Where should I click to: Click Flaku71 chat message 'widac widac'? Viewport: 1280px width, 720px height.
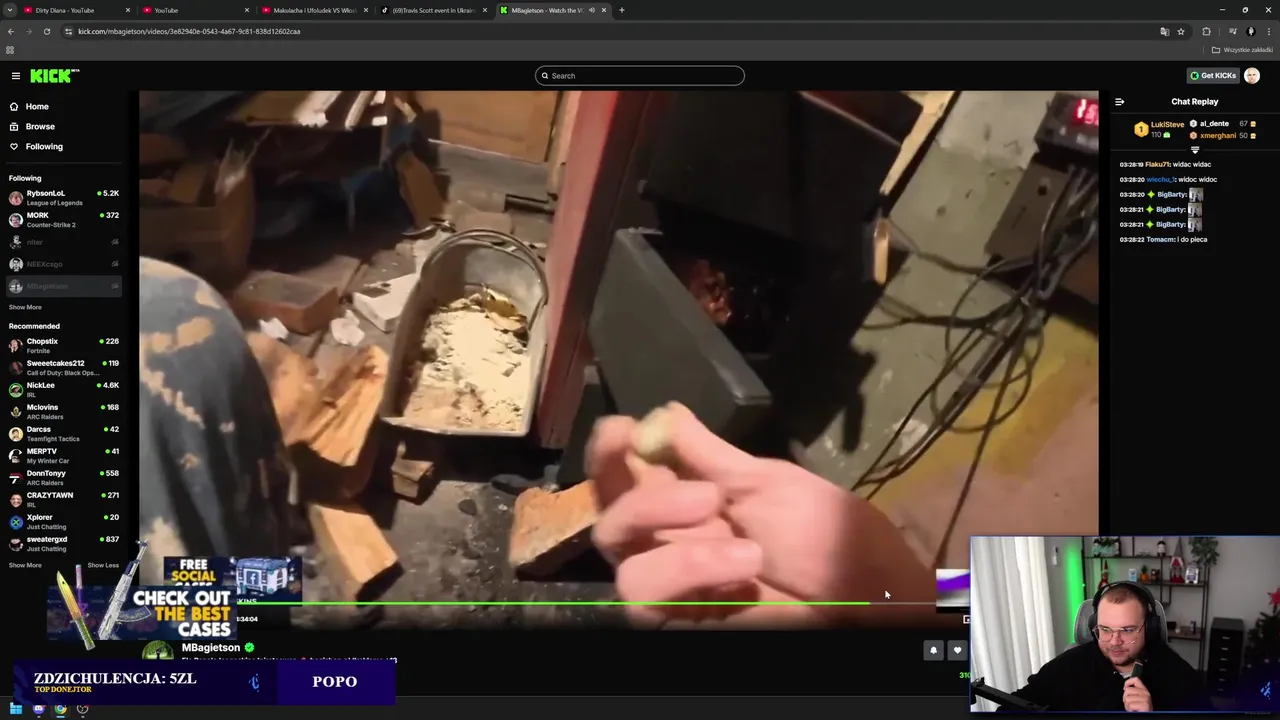pyautogui.click(x=1165, y=164)
